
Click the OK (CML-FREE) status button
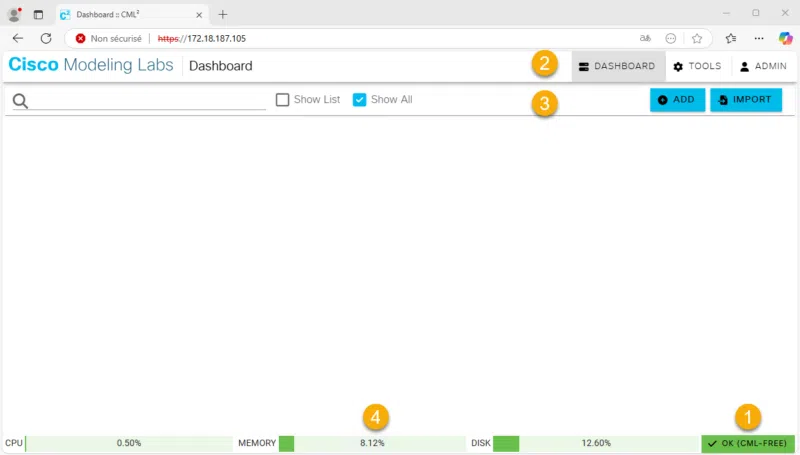click(748, 443)
